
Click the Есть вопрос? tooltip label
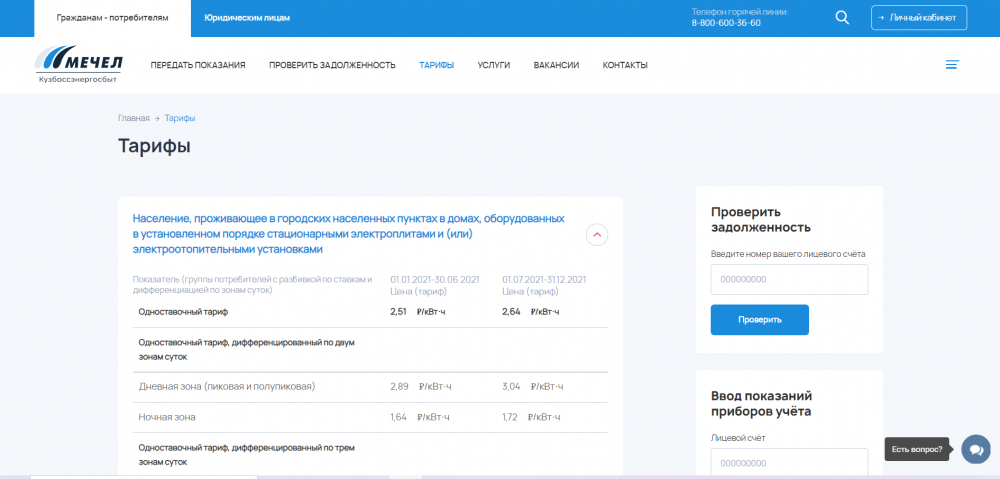[917, 450]
